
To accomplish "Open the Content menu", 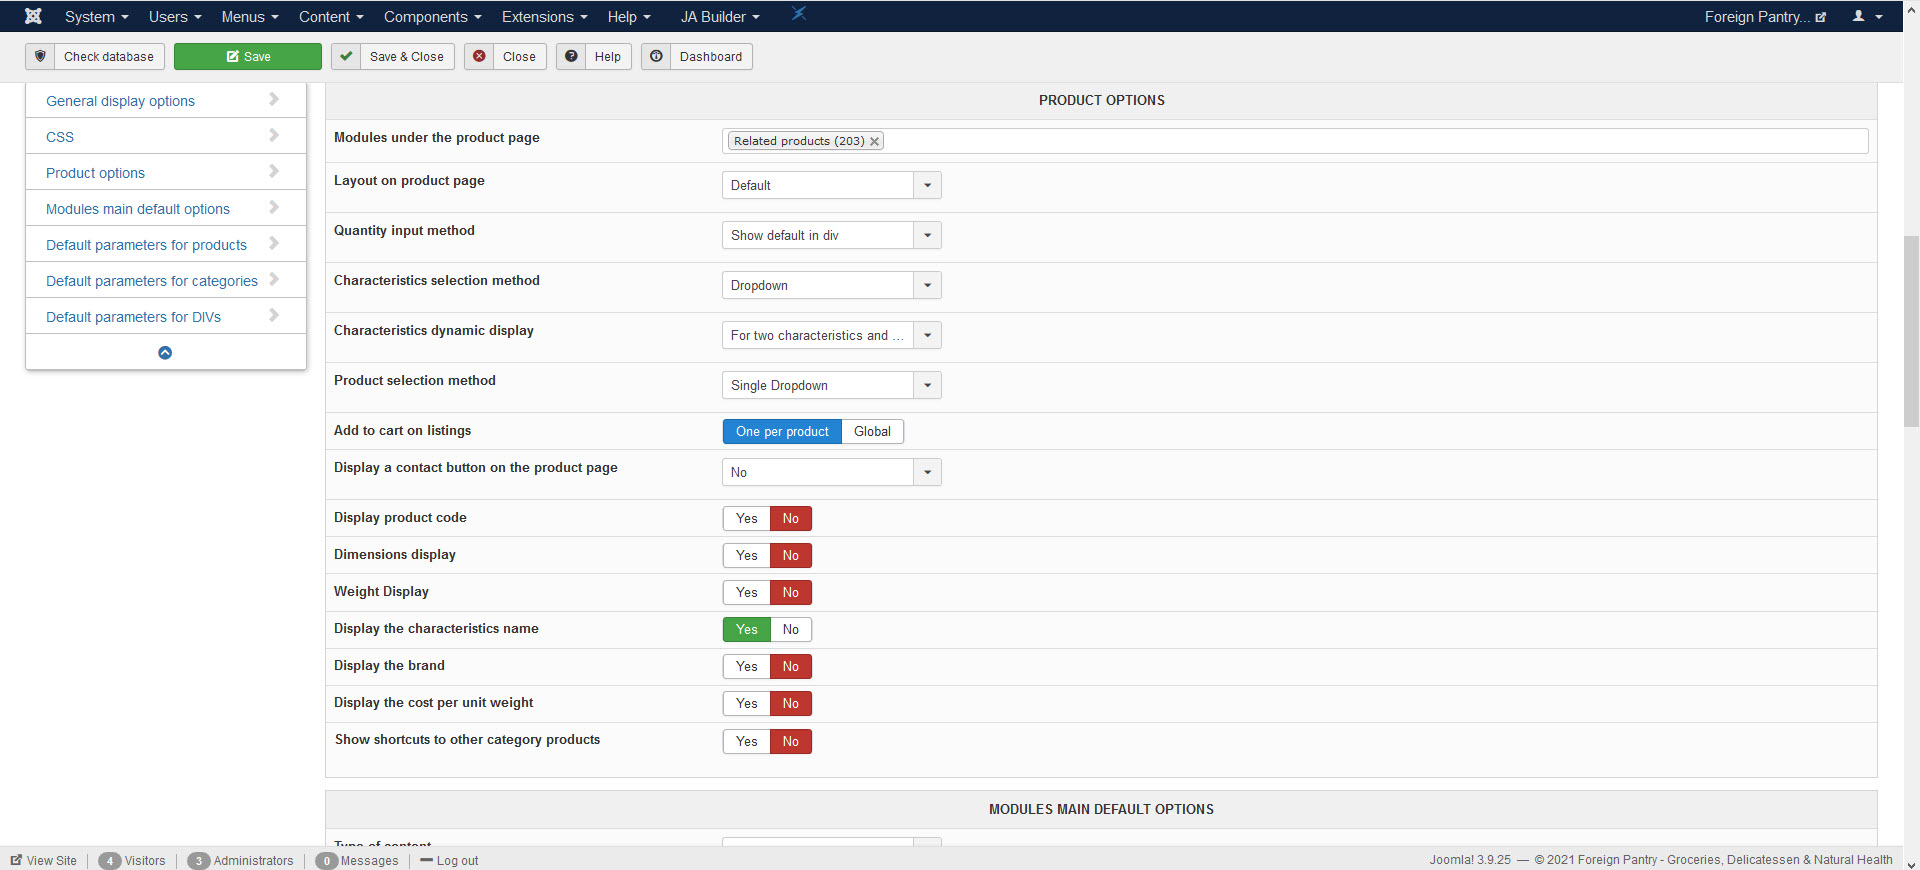I will [331, 16].
